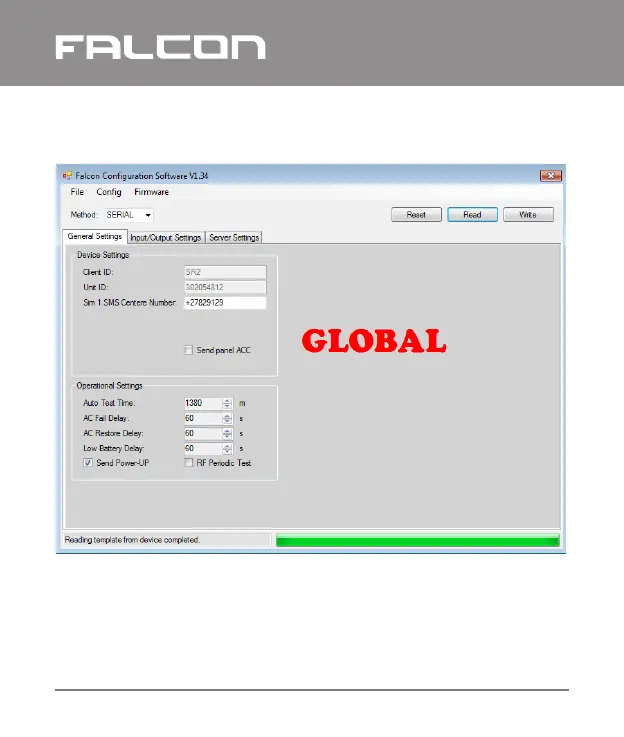The height and width of the screenshot is (737, 624).
Task: Enable the Send panel ACC checkbox
Action: pyautogui.click(x=188, y=350)
